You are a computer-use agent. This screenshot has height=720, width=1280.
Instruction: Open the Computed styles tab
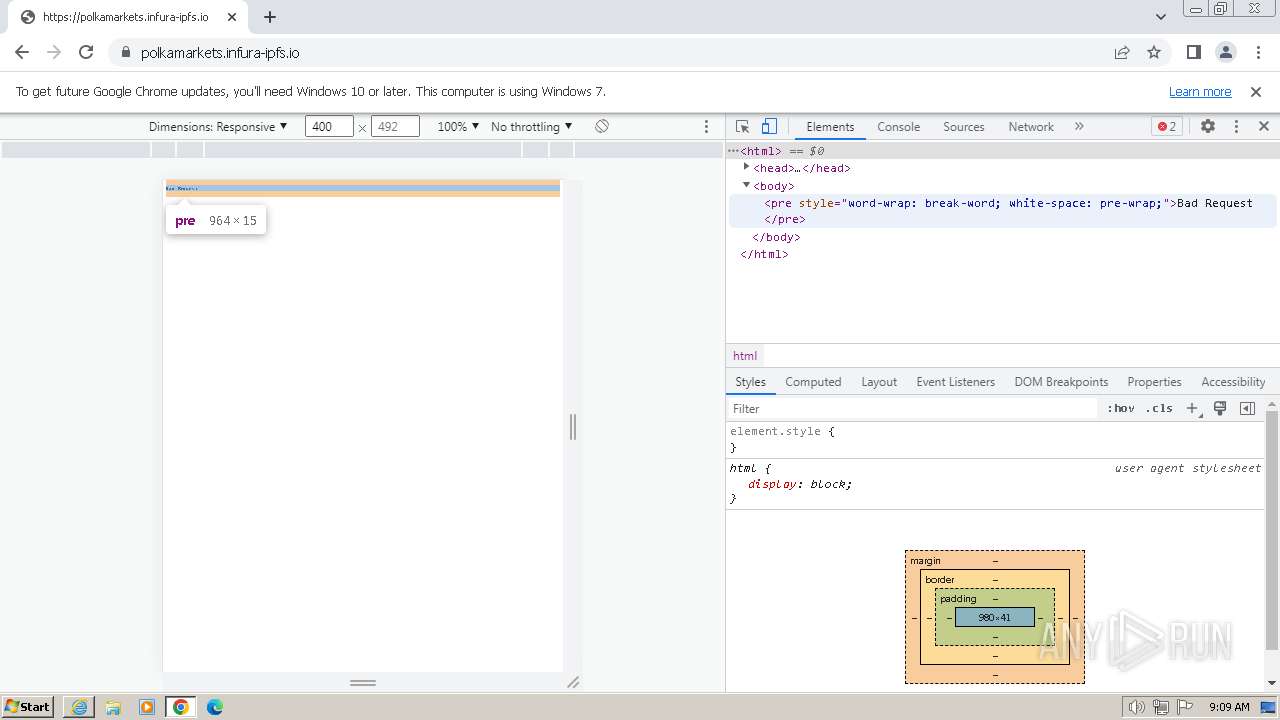pos(813,382)
